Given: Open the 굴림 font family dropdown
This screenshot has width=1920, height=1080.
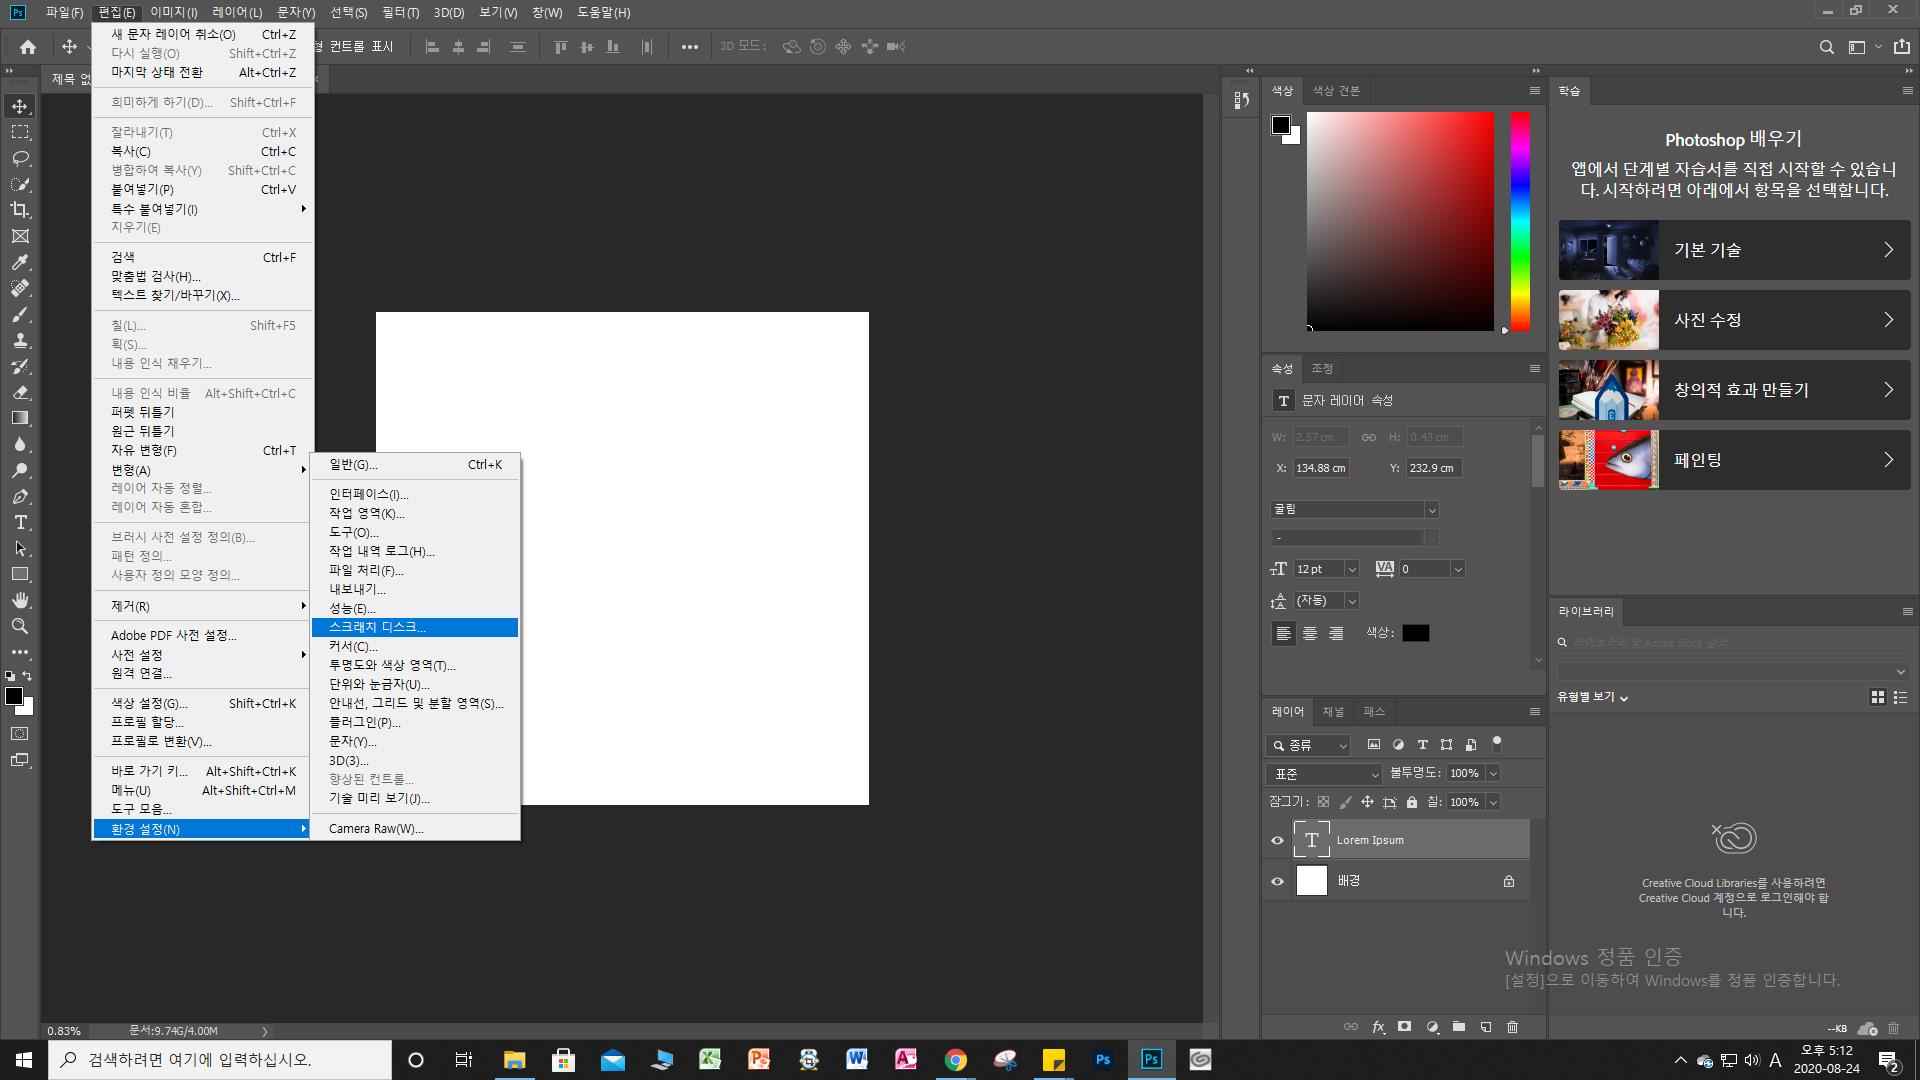Looking at the screenshot, I should click(1431, 510).
